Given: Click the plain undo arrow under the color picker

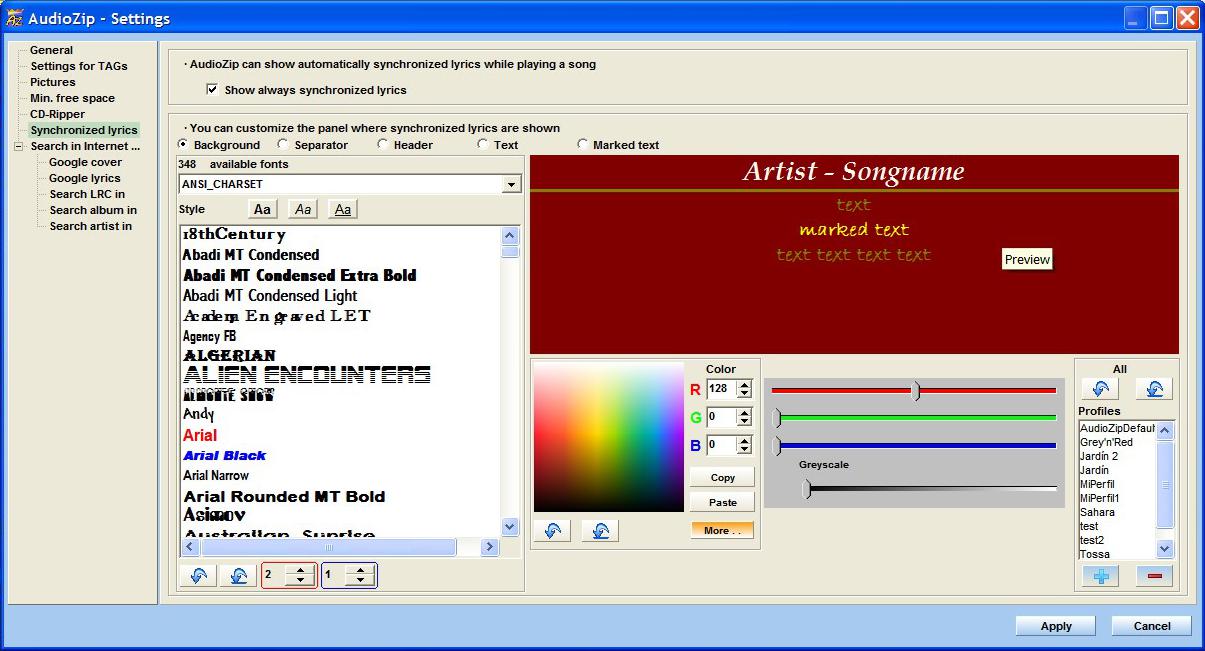Looking at the screenshot, I should [552, 531].
